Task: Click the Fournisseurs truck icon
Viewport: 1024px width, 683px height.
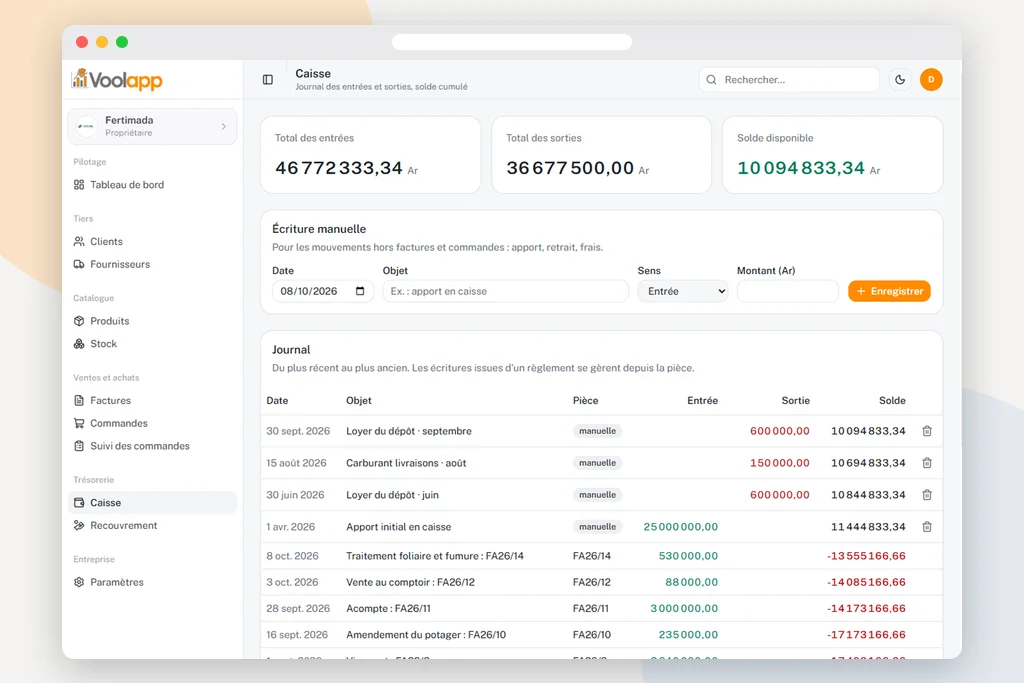Action: (x=79, y=264)
